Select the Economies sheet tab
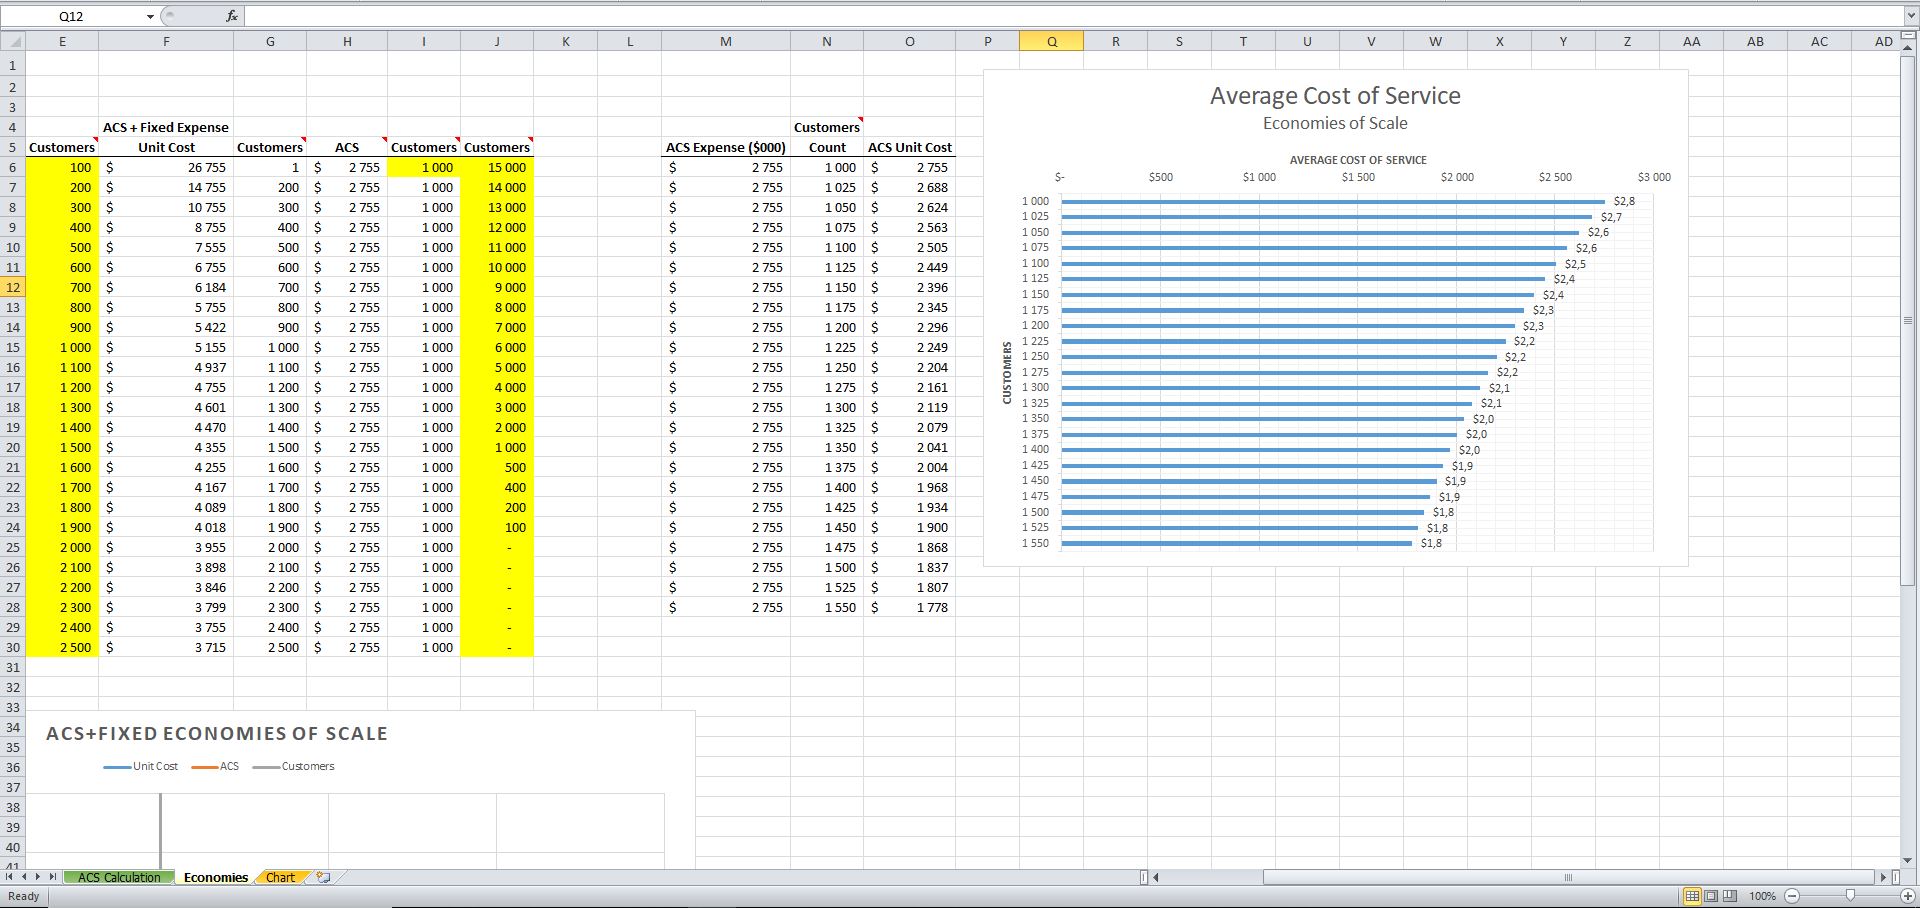 (x=214, y=877)
